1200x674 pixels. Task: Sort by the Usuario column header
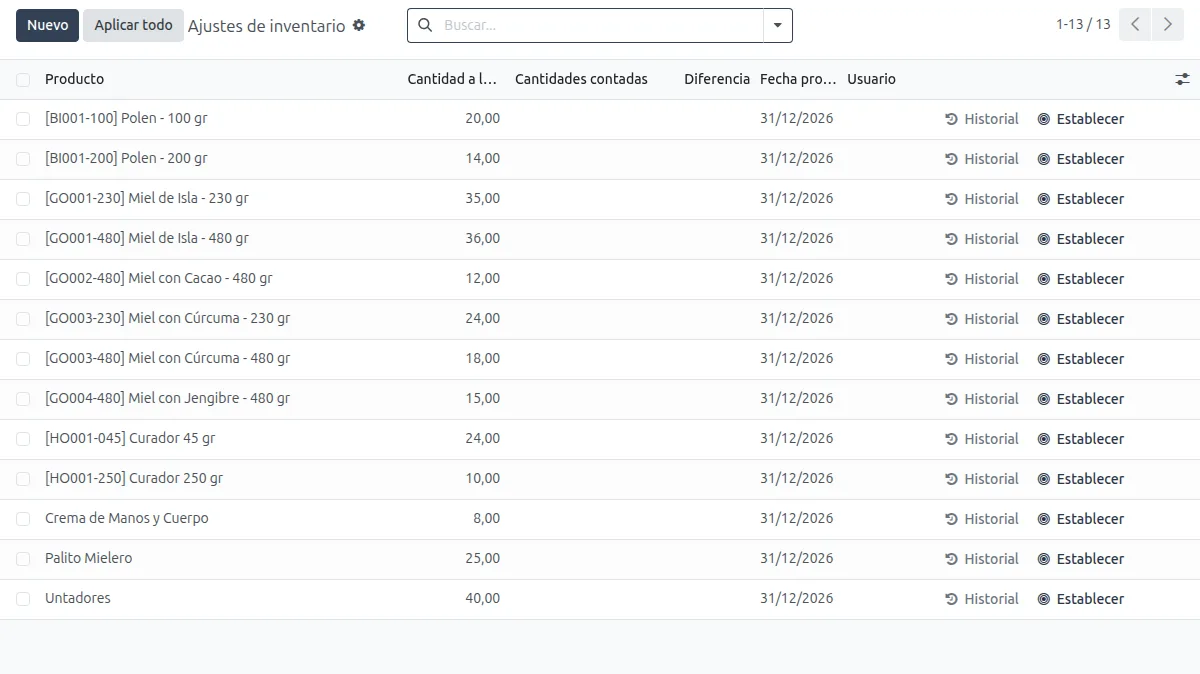871,79
